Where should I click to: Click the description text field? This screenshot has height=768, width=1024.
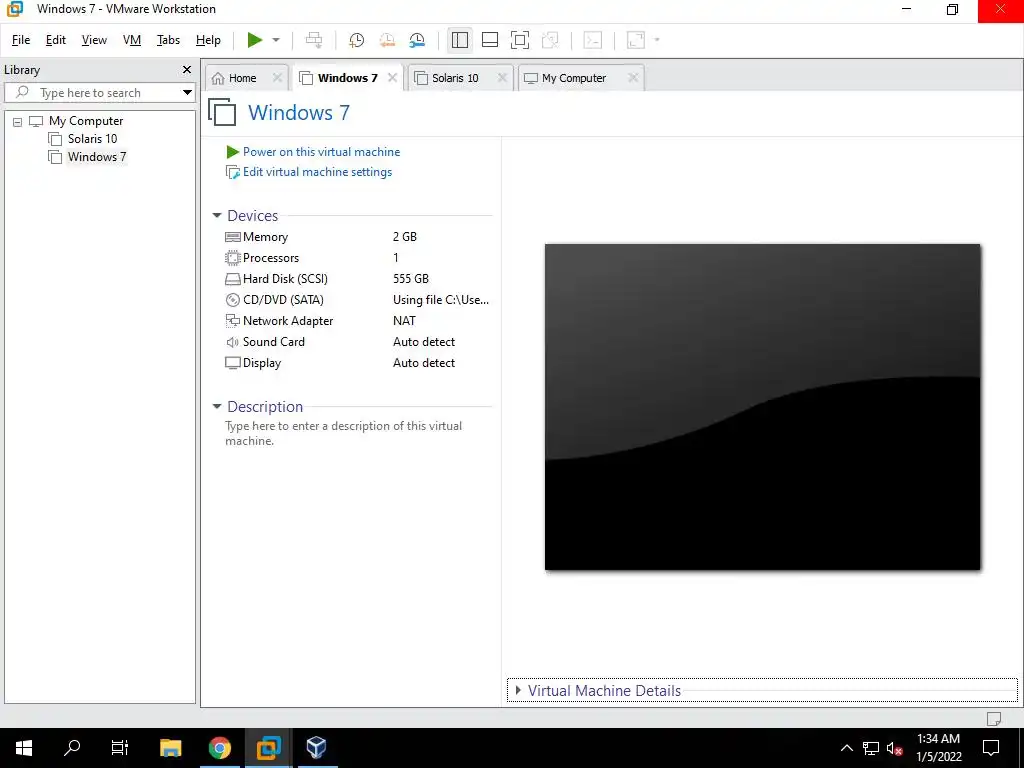[358, 434]
